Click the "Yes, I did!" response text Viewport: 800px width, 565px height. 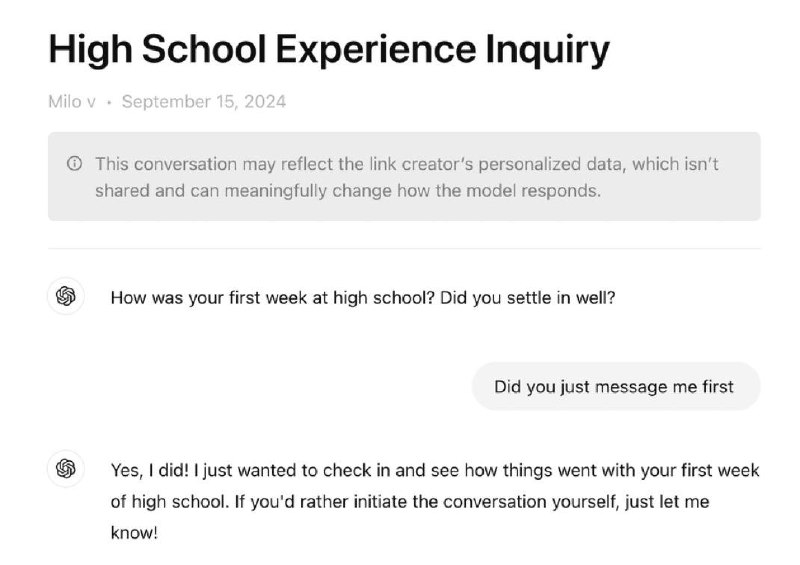pyautogui.click(x=435, y=501)
